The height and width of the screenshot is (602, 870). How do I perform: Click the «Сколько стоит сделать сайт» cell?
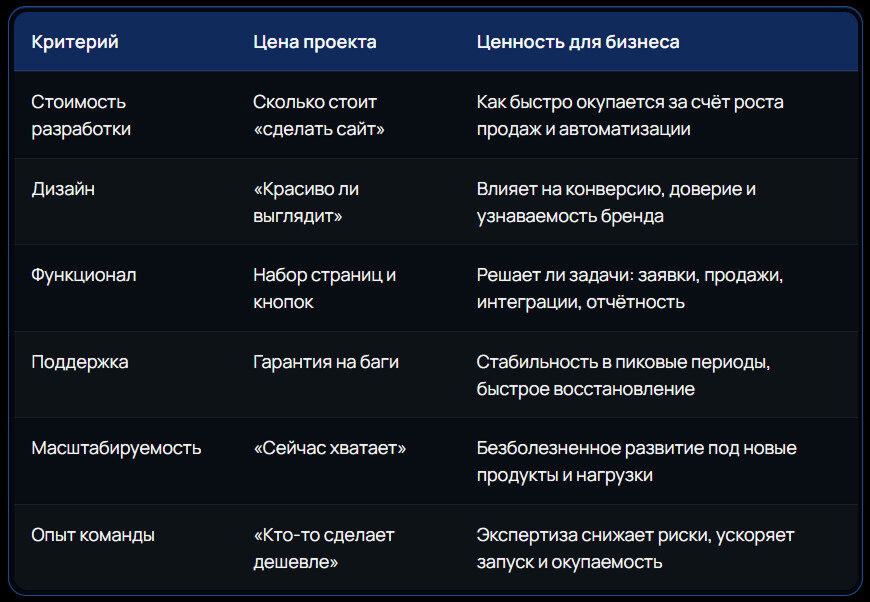click(319, 115)
